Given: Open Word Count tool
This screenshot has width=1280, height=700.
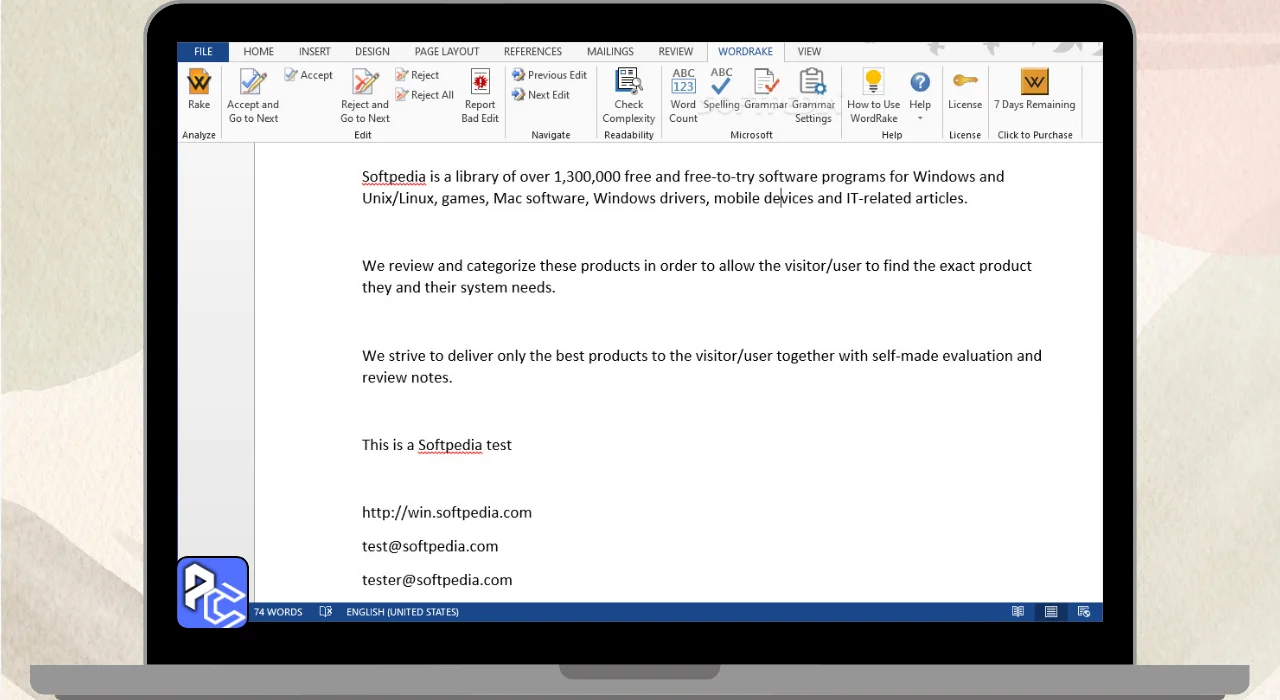Looking at the screenshot, I should coord(683,95).
